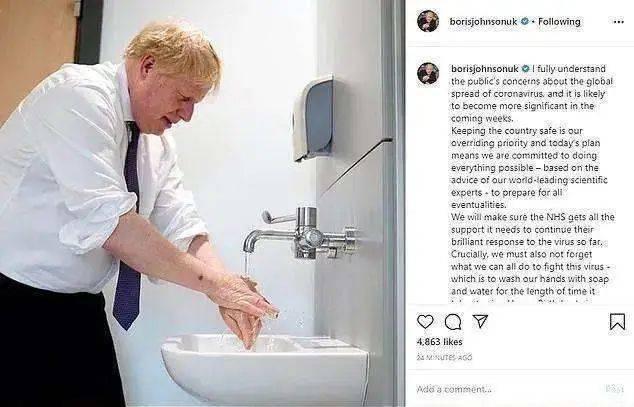Open comments via speech bubble icon

click(x=452, y=322)
